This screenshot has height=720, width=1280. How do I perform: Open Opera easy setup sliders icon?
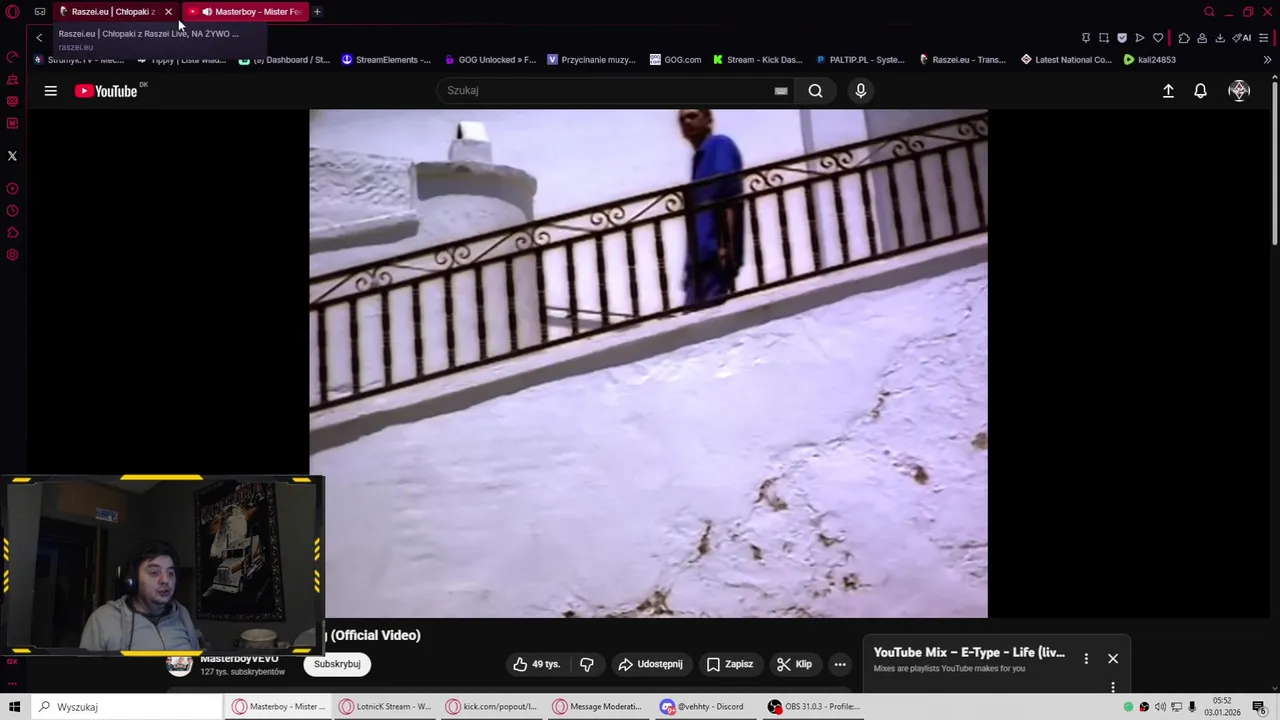point(1264,38)
